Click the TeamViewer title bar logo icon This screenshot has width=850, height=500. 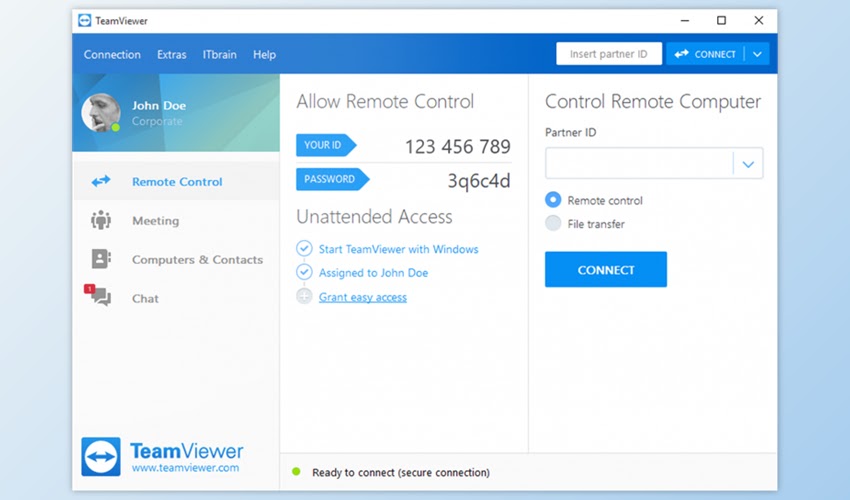pyautogui.click(x=85, y=21)
